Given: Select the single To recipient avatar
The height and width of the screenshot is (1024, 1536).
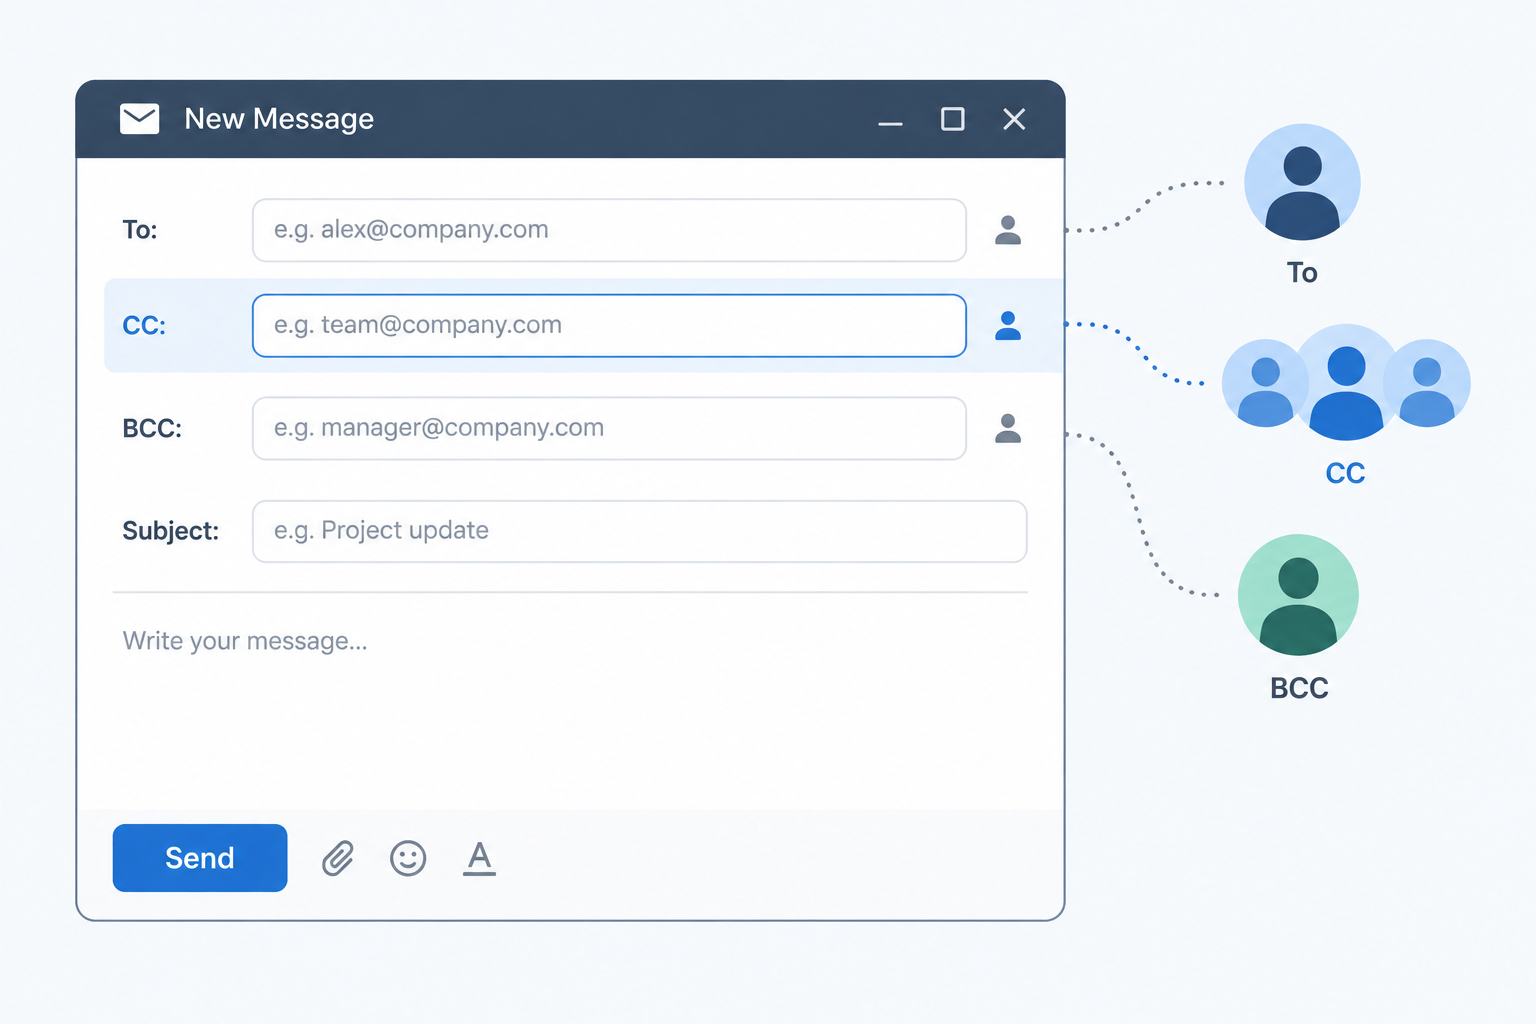Looking at the screenshot, I should pos(1302,182).
